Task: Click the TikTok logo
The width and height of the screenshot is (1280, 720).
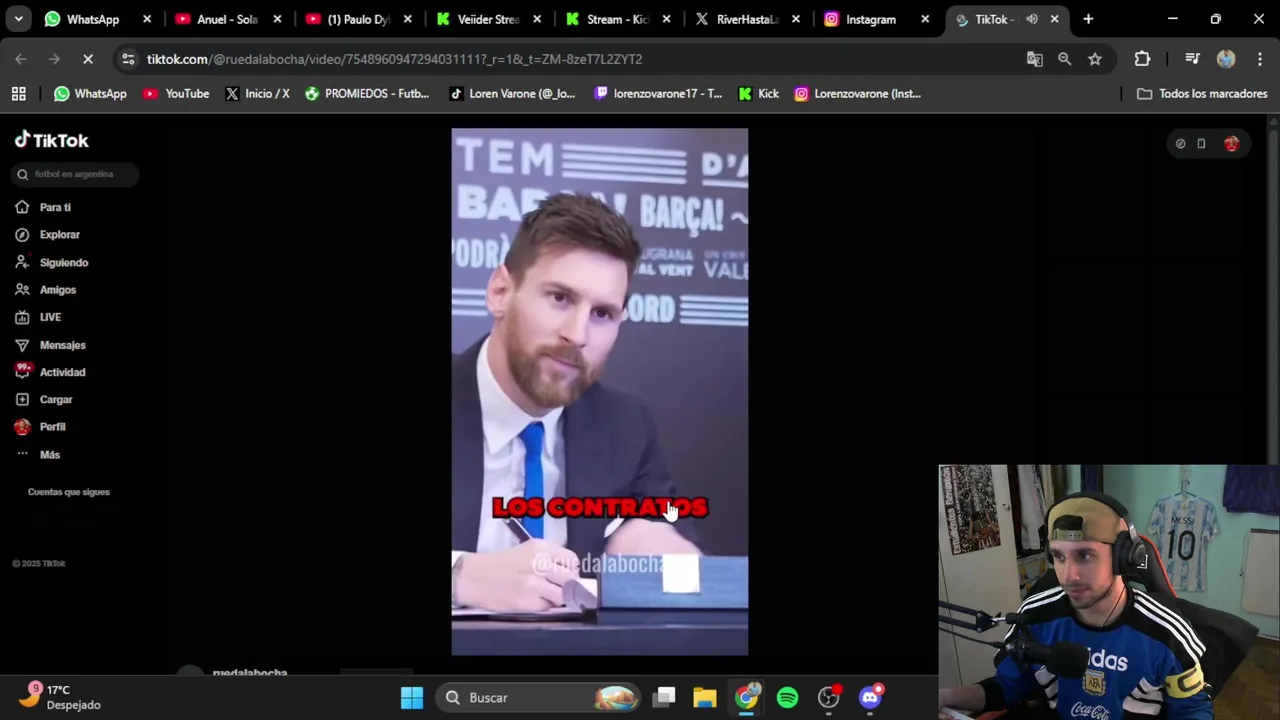Action: [x=52, y=140]
